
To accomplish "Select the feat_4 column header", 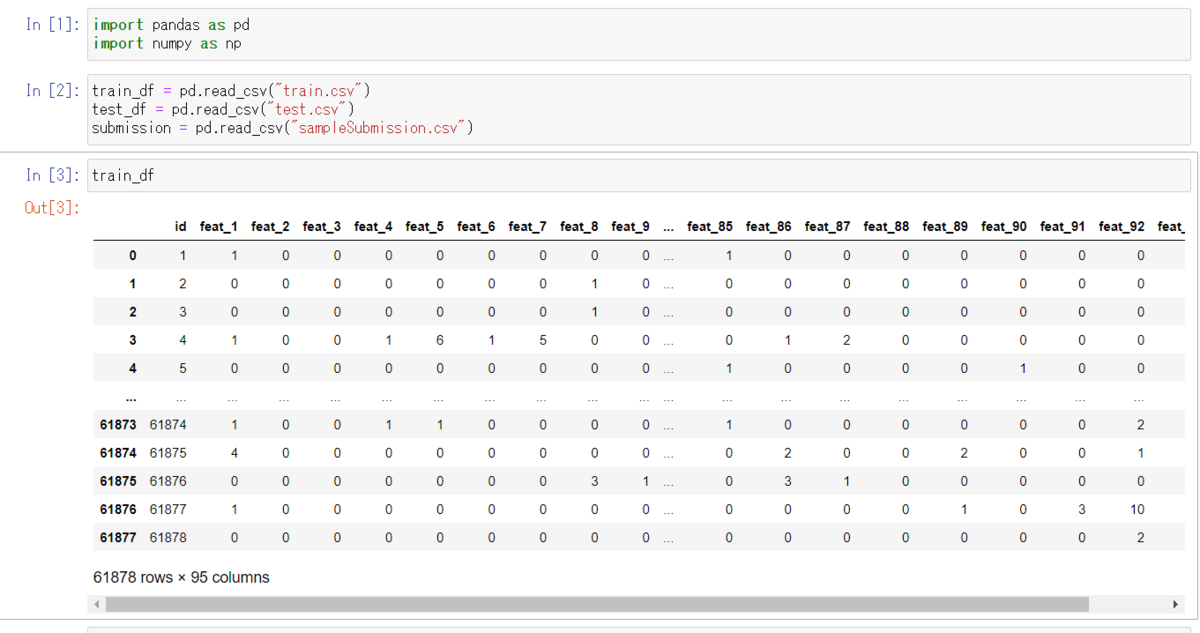I will pos(373,227).
